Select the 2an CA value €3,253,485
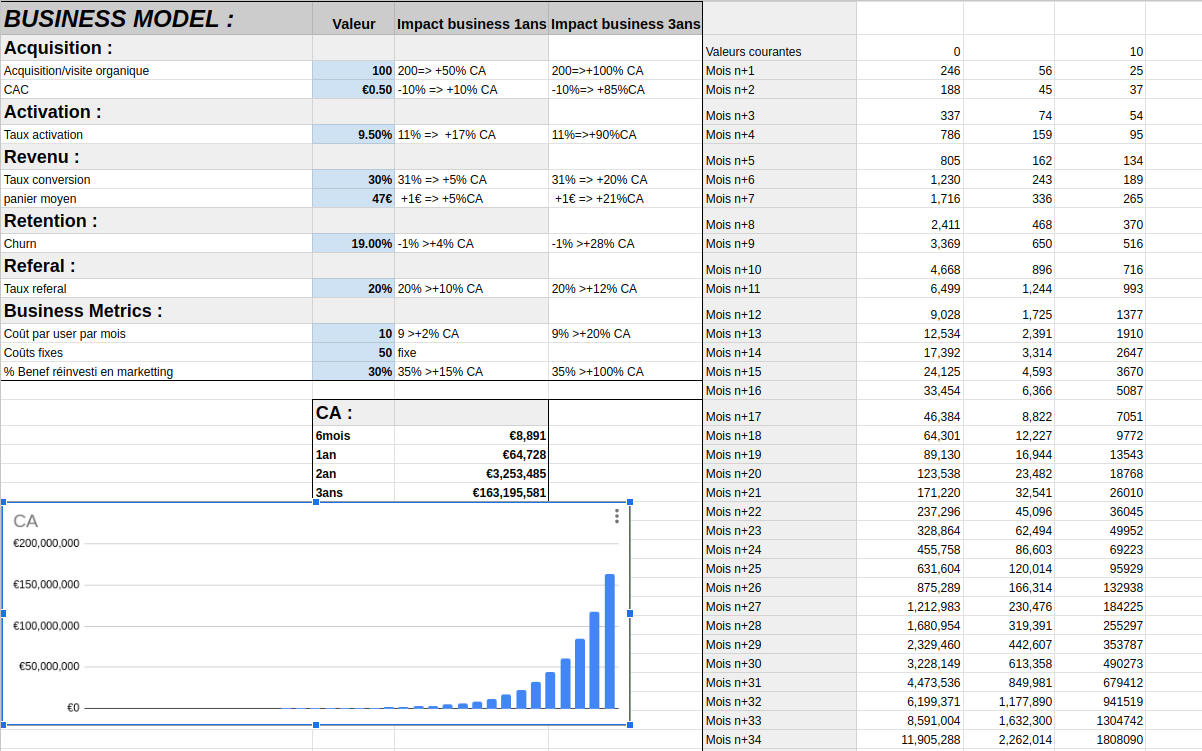Viewport: 1202px width, 751px height. tap(472, 474)
